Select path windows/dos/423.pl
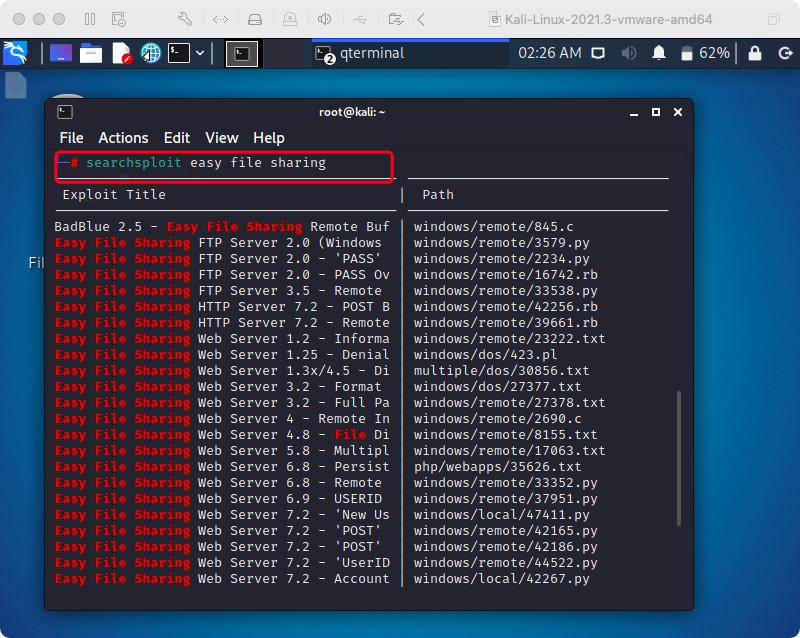The height and width of the screenshot is (638, 800). [485, 355]
